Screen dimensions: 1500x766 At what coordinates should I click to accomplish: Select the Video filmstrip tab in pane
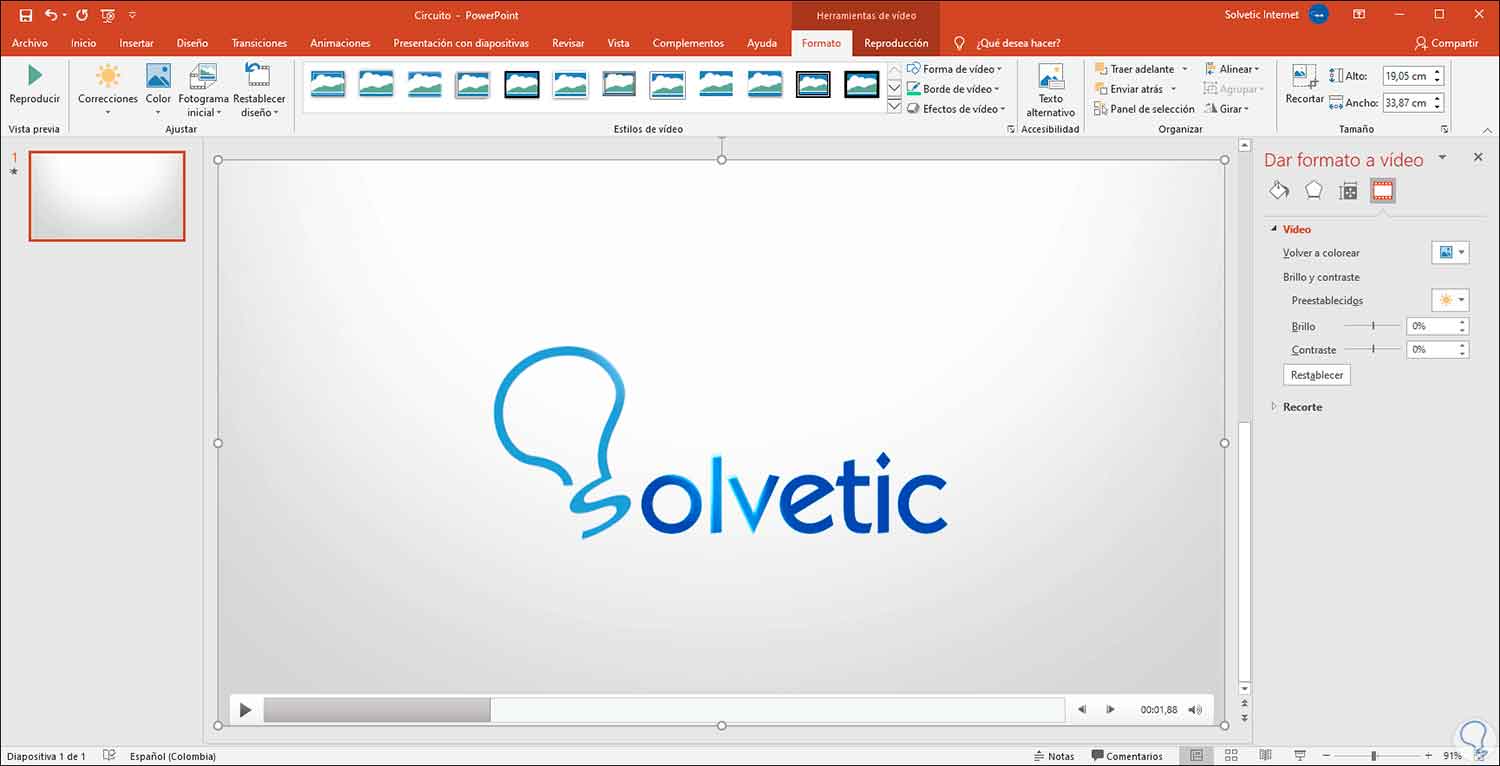1383,191
